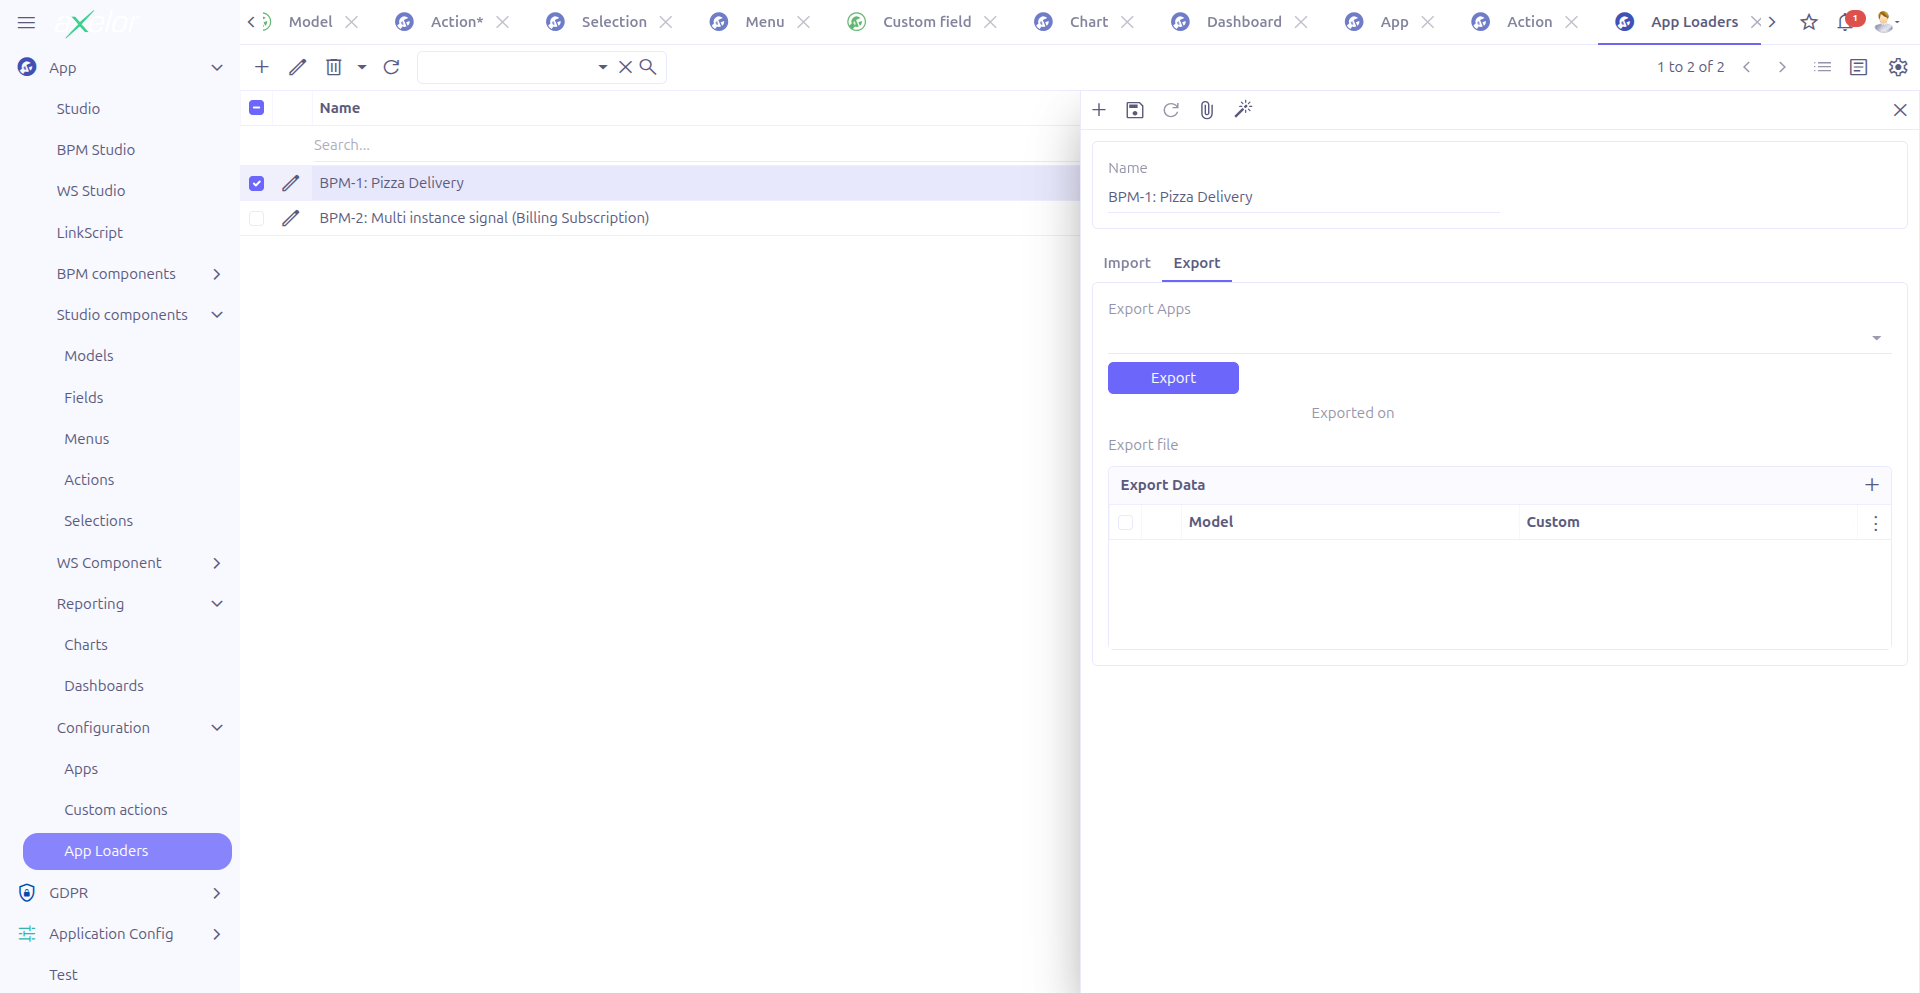Expand WS Component in the sidebar

tap(217, 563)
